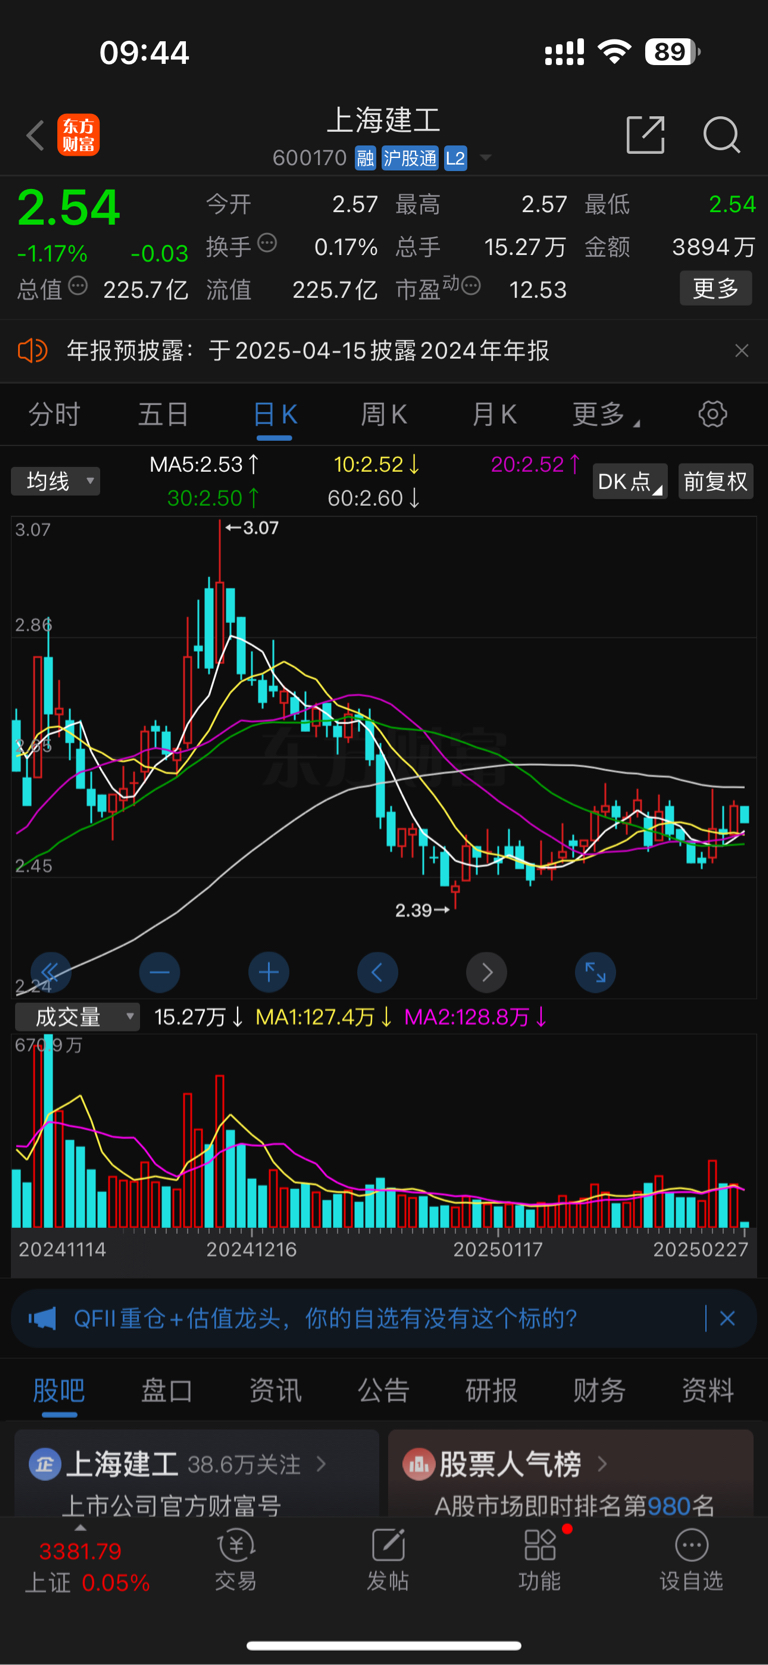Tap the announcement speaker icon
Viewport: 768px width, 1665px height.
coord(33,351)
